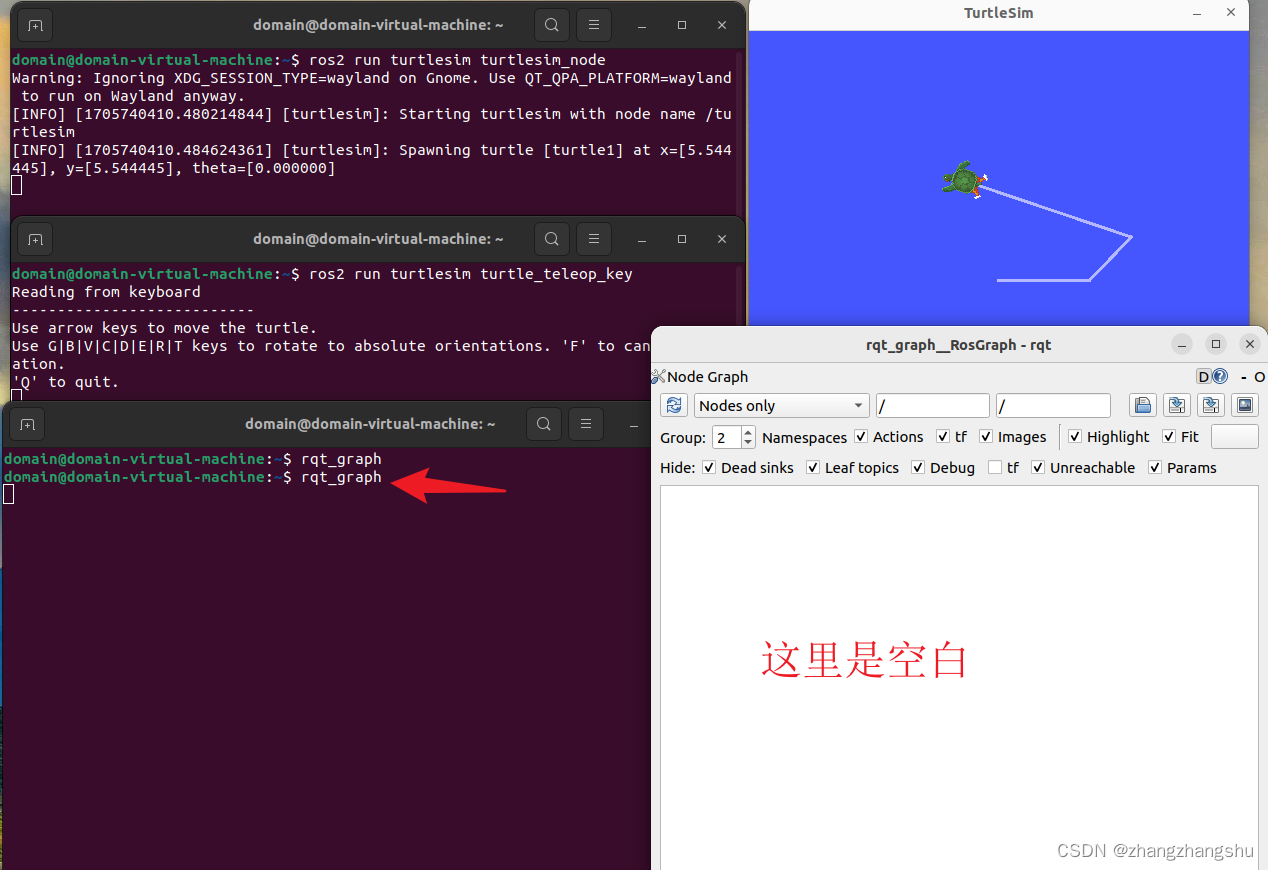This screenshot has width=1268, height=870.
Task: Uncheck Hide Dead sinks
Action: click(x=709, y=468)
